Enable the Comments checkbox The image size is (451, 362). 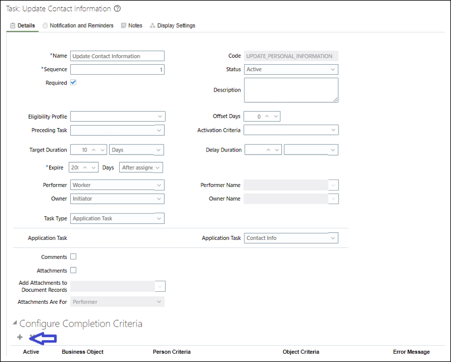point(73,257)
